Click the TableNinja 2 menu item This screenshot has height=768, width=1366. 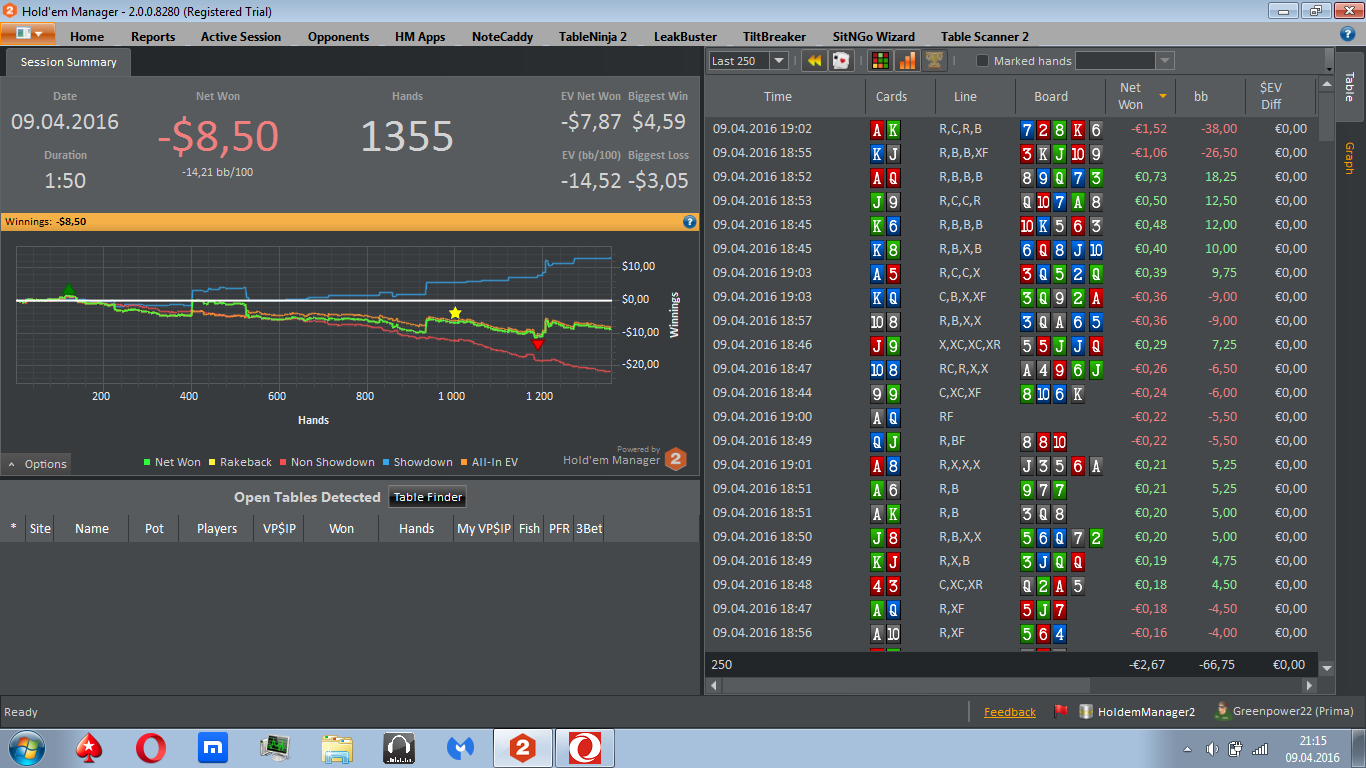coord(593,37)
